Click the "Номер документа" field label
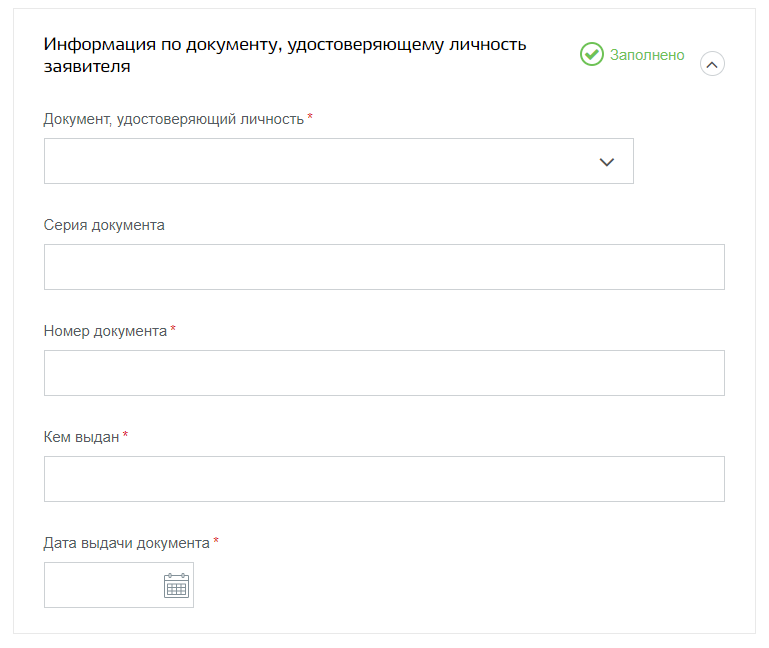This screenshot has height=648, width=769. click(105, 331)
